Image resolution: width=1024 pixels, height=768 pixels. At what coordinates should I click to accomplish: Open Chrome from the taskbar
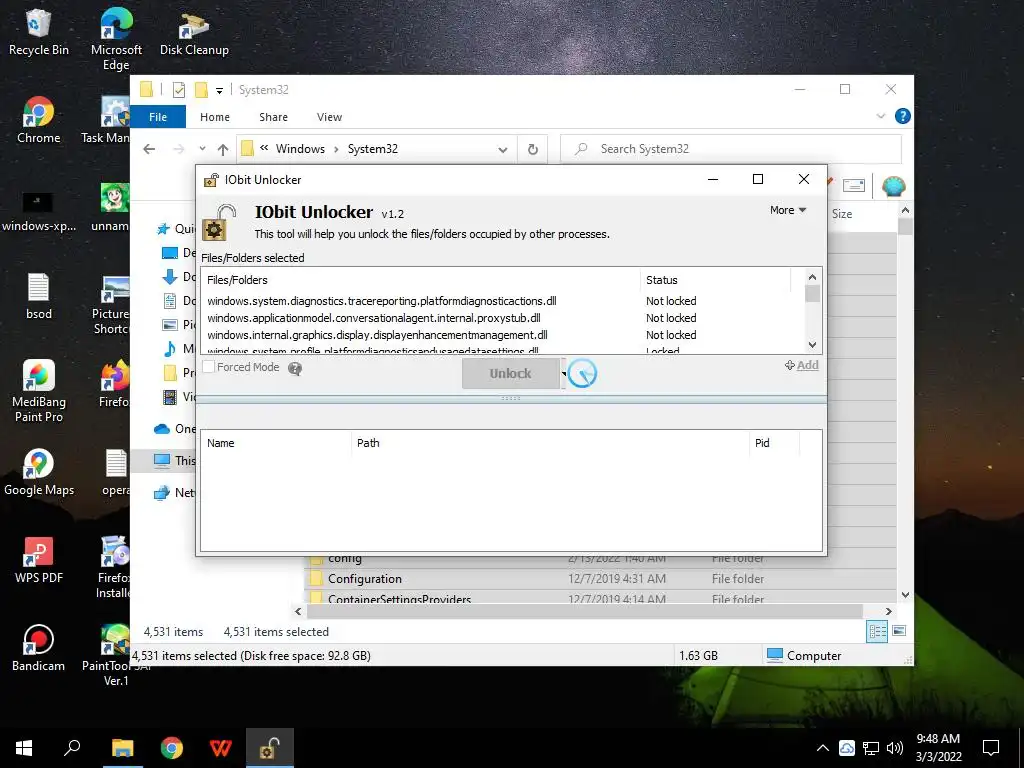pos(172,748)
